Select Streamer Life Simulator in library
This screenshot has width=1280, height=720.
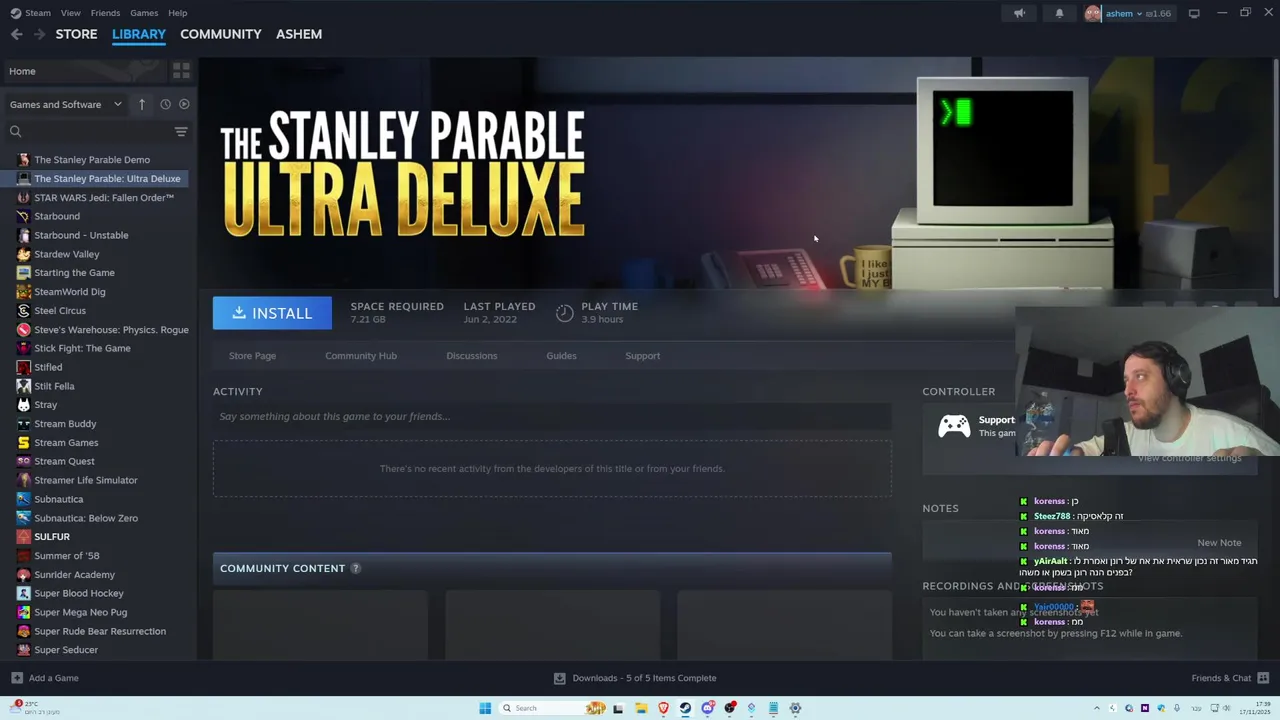point(86,480)
